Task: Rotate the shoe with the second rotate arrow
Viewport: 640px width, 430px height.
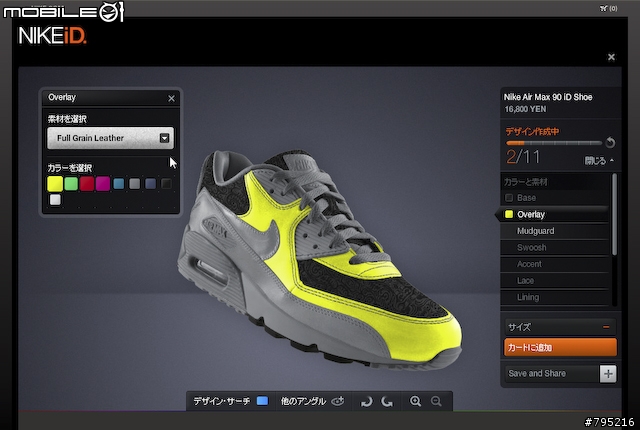Action: 387,401
